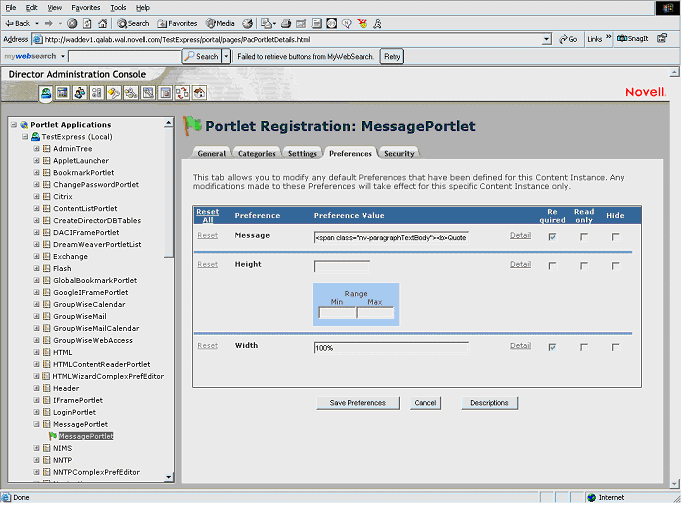The image size is (681, 505).
Task: Click the browser toolbar Search magnifier icon
Action: (119, 23)
